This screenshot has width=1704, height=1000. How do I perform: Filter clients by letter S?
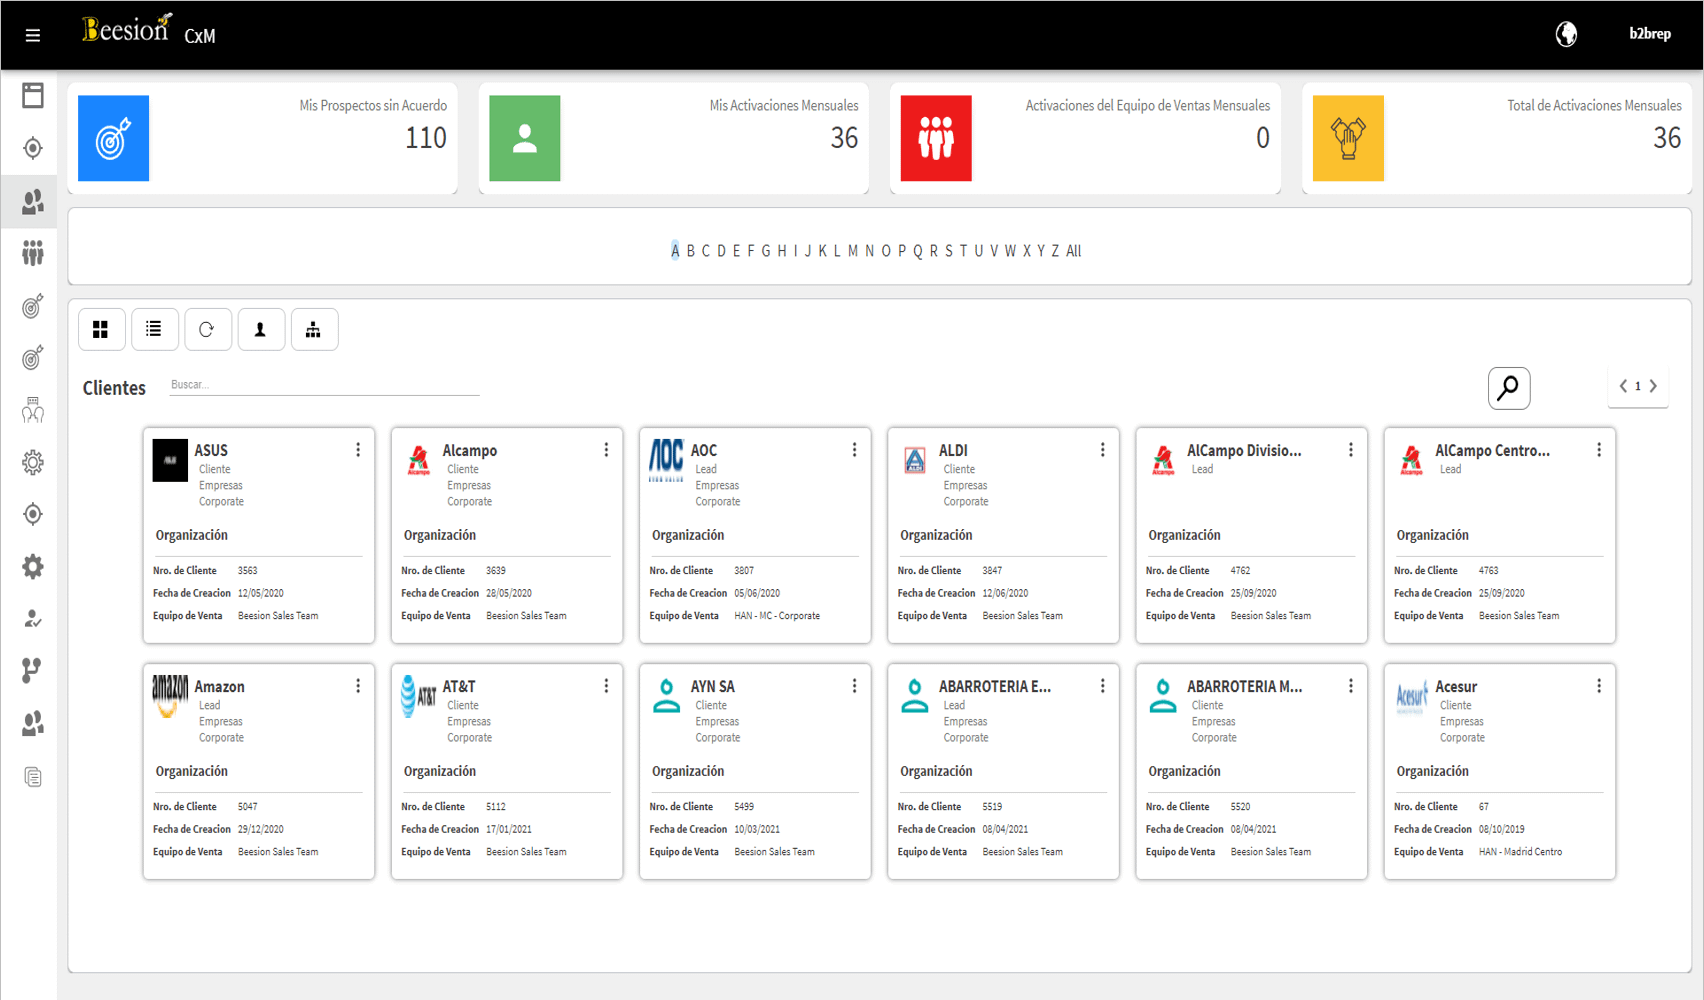pos(949,251)
